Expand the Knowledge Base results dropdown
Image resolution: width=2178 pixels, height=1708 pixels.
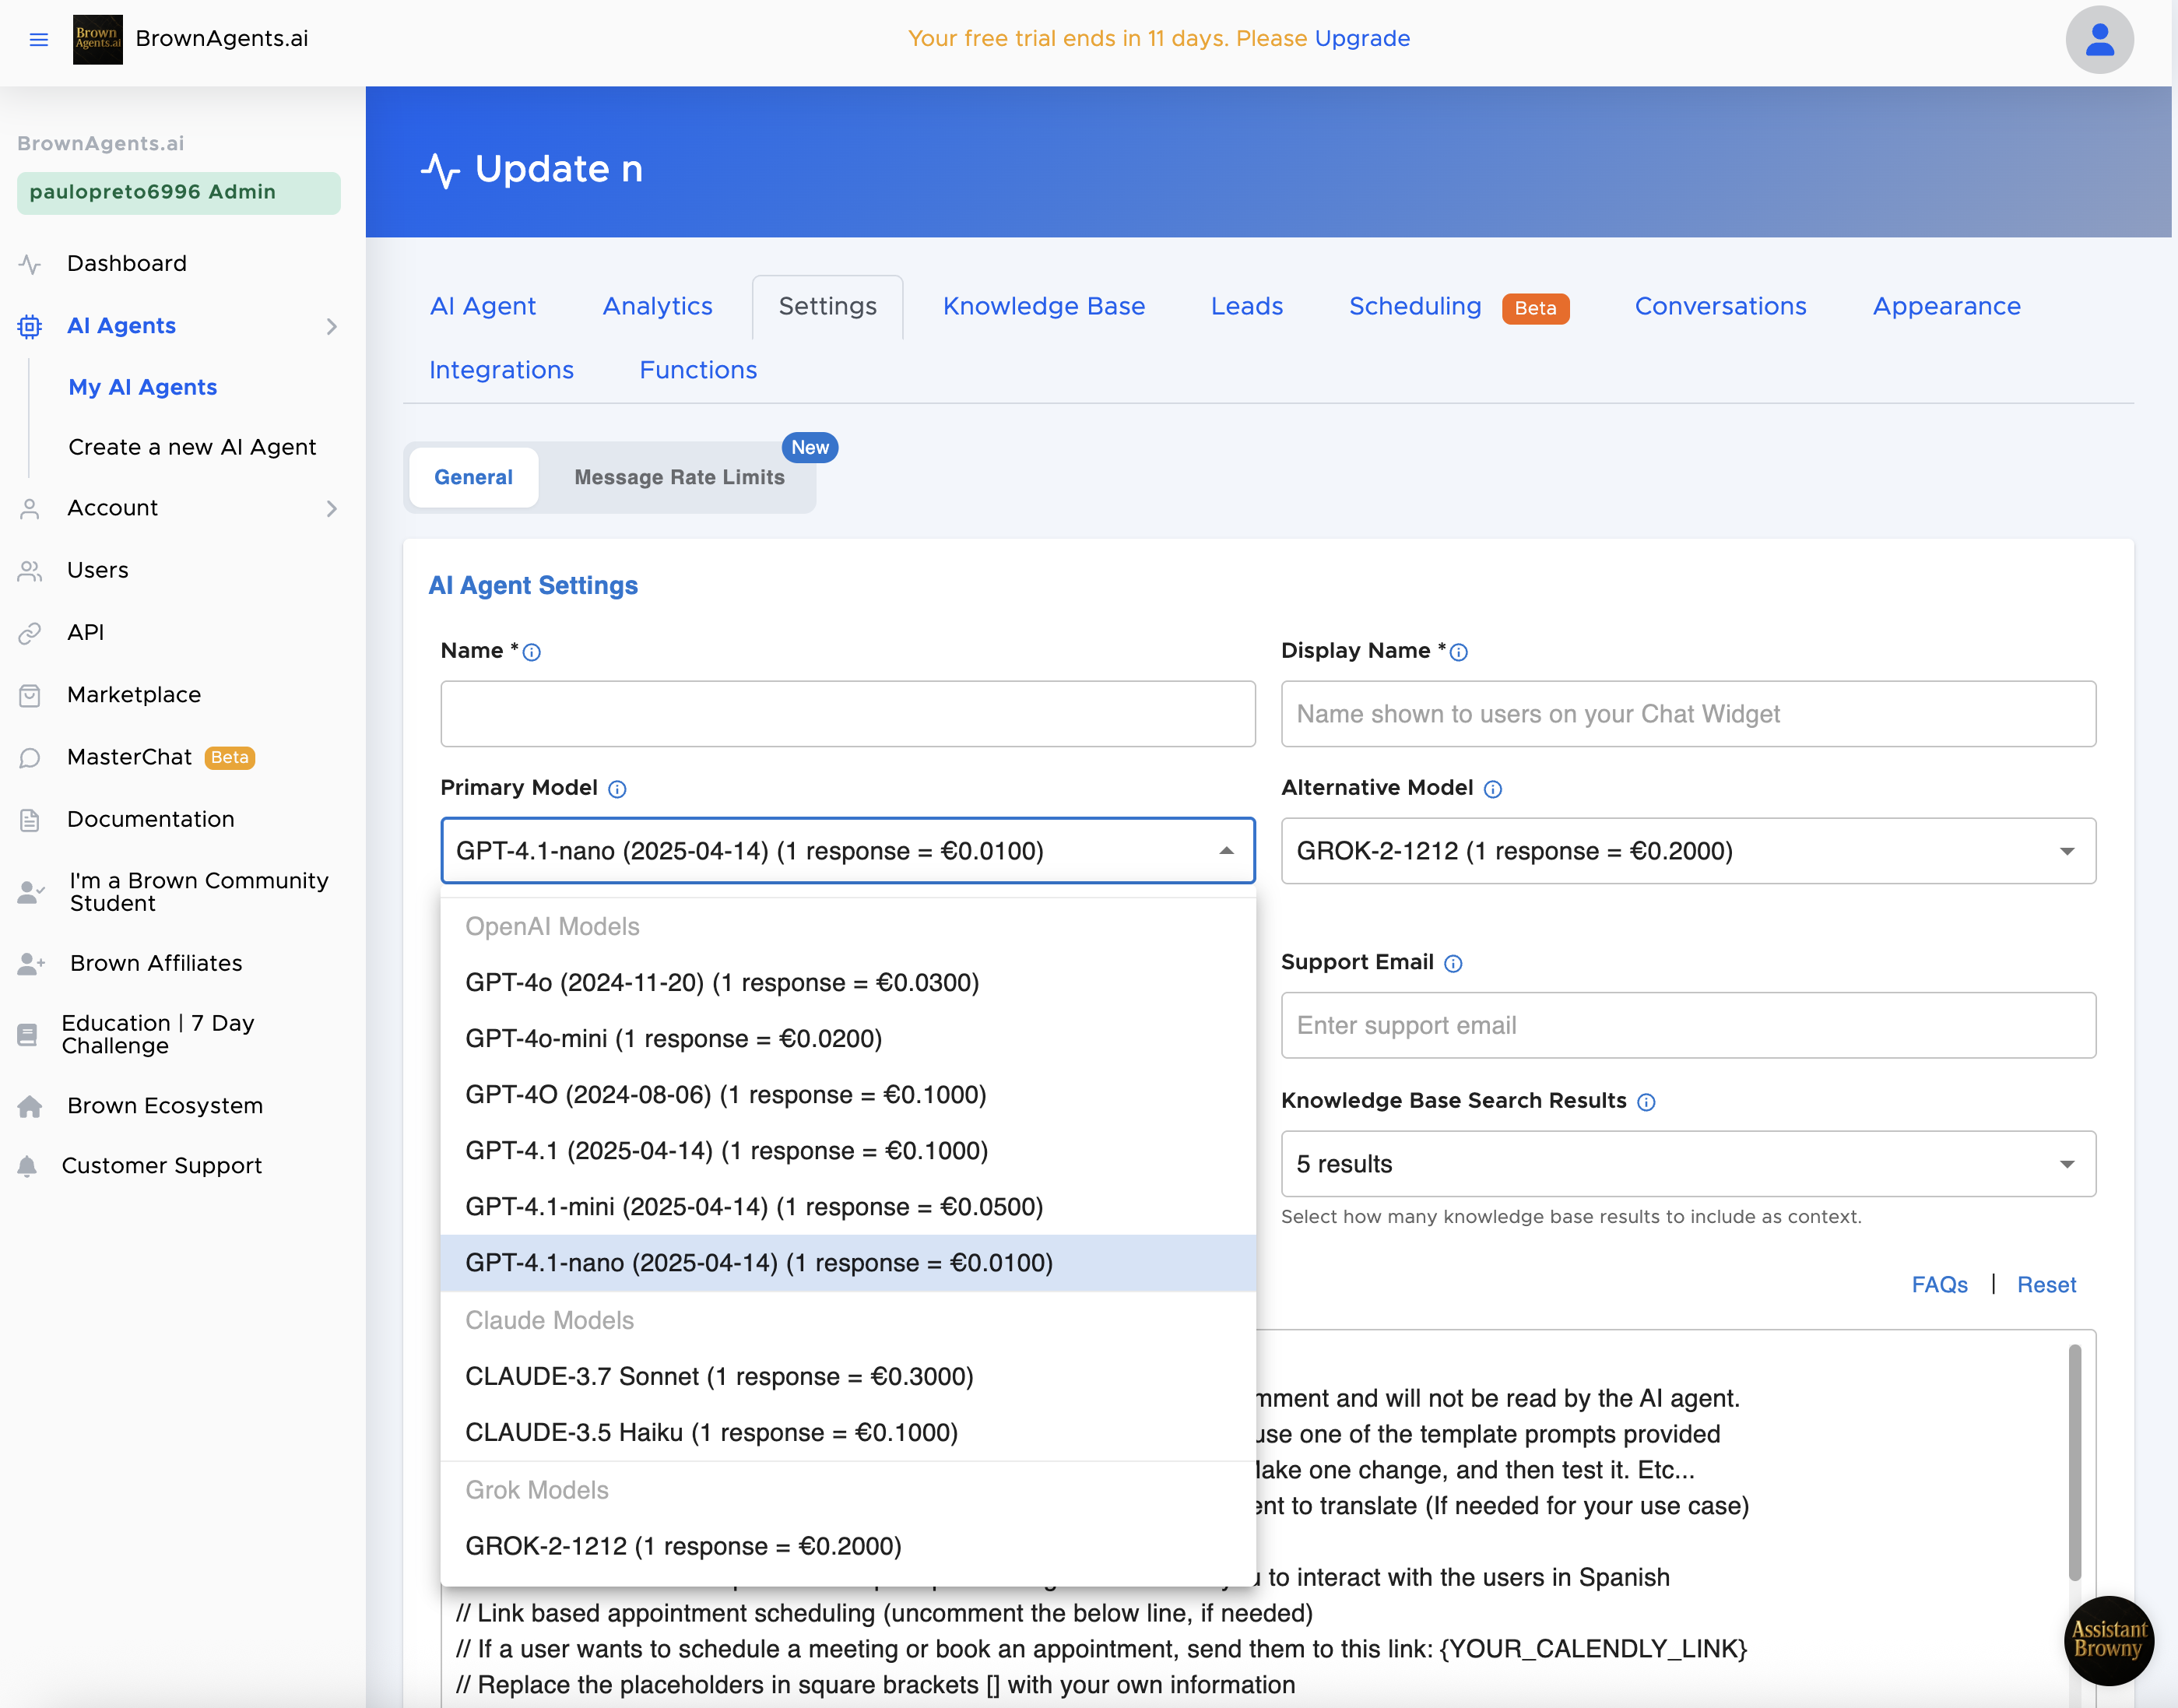point(1687,1164)
